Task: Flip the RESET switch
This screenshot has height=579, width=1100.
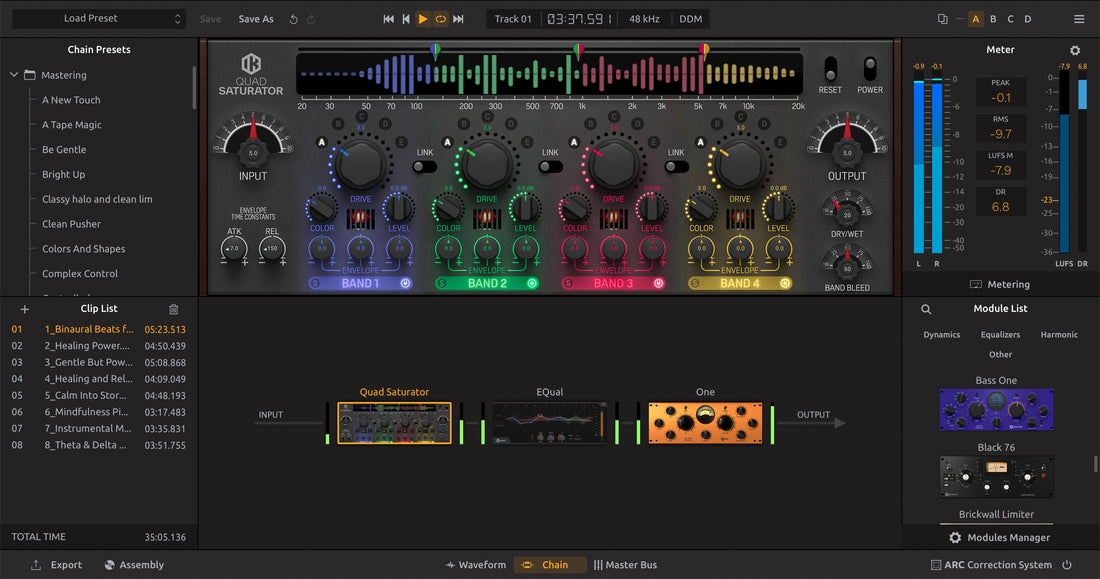Action: (831, 69)
